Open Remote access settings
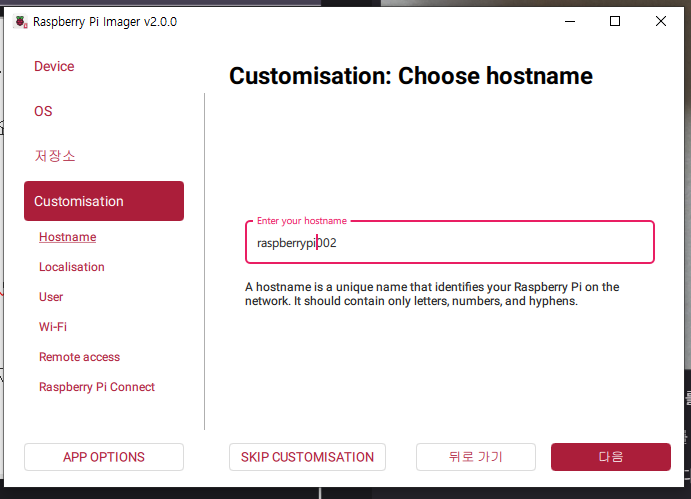Image resolution: width=691 pixels, height=499 pixels. 79,357
